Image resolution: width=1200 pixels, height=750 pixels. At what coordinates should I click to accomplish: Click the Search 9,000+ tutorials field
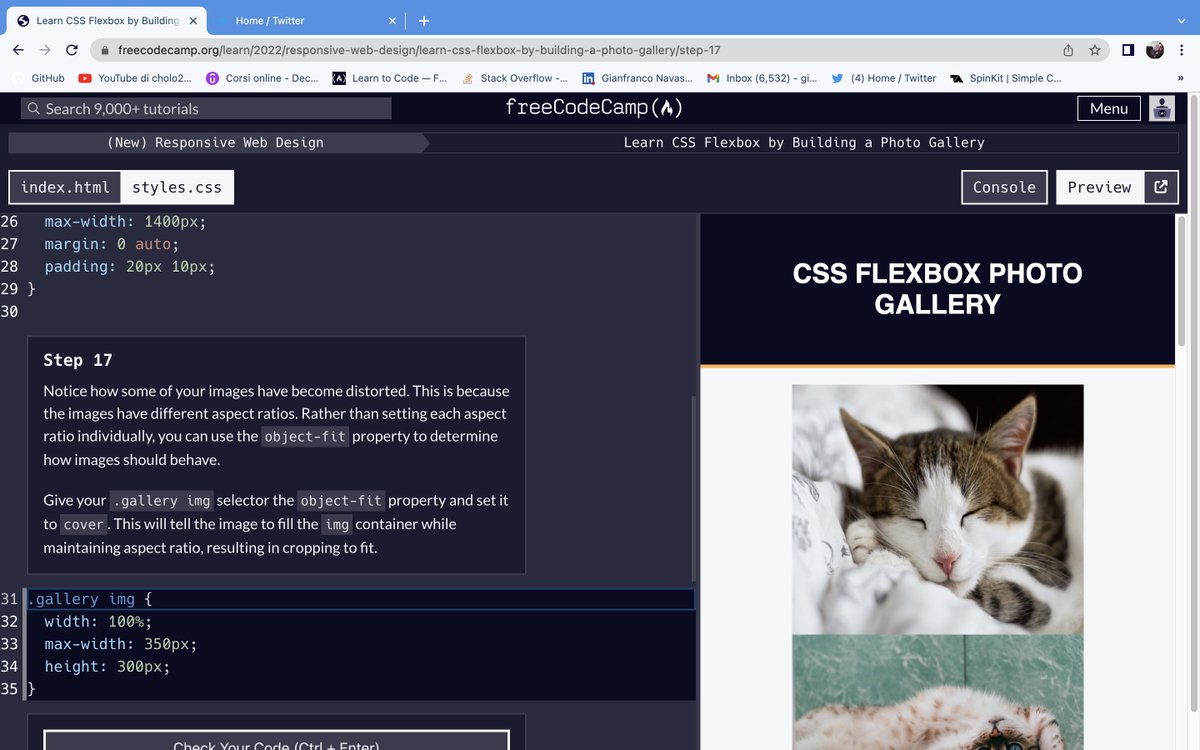tap(207, 108)
